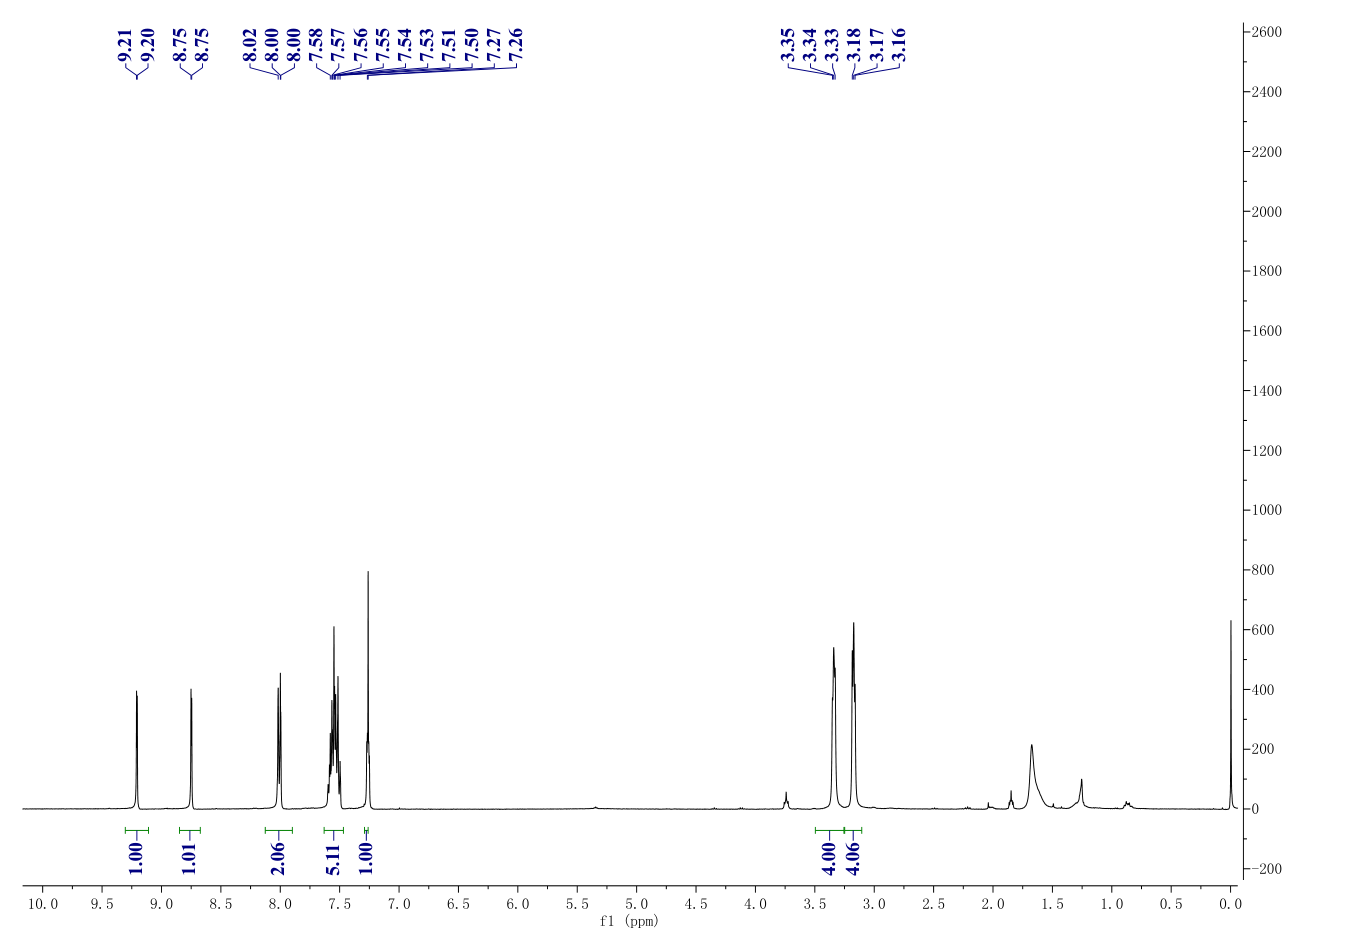Screen dimensions: 1348x952
Task: Click the 2000 intensity axis label
Action: [1267, 212]
